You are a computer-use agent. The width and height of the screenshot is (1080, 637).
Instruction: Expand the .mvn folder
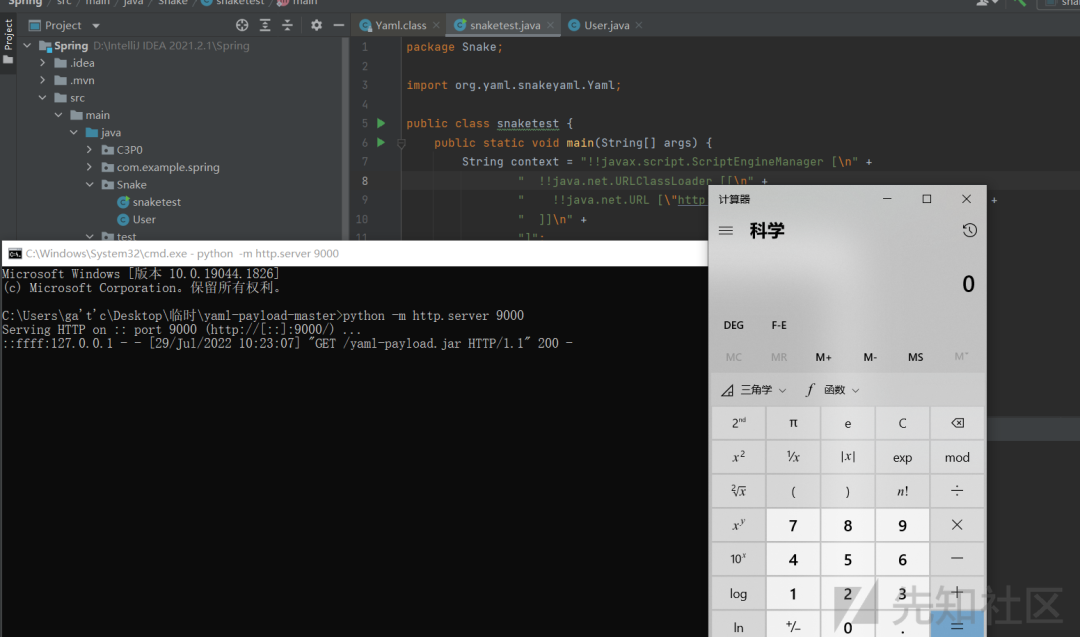tap(43, 80)
